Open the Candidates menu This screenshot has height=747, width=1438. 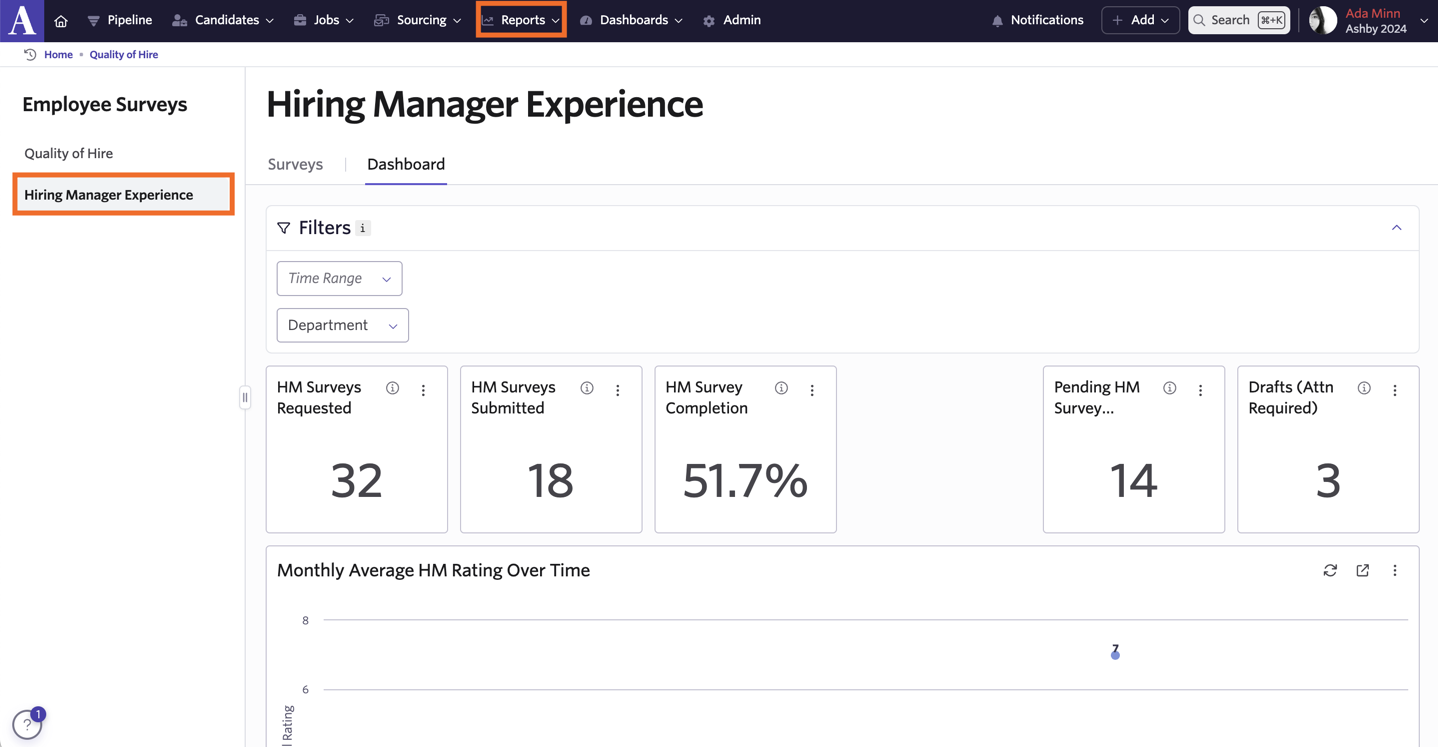pyautogui.click(x=223, y=20)
